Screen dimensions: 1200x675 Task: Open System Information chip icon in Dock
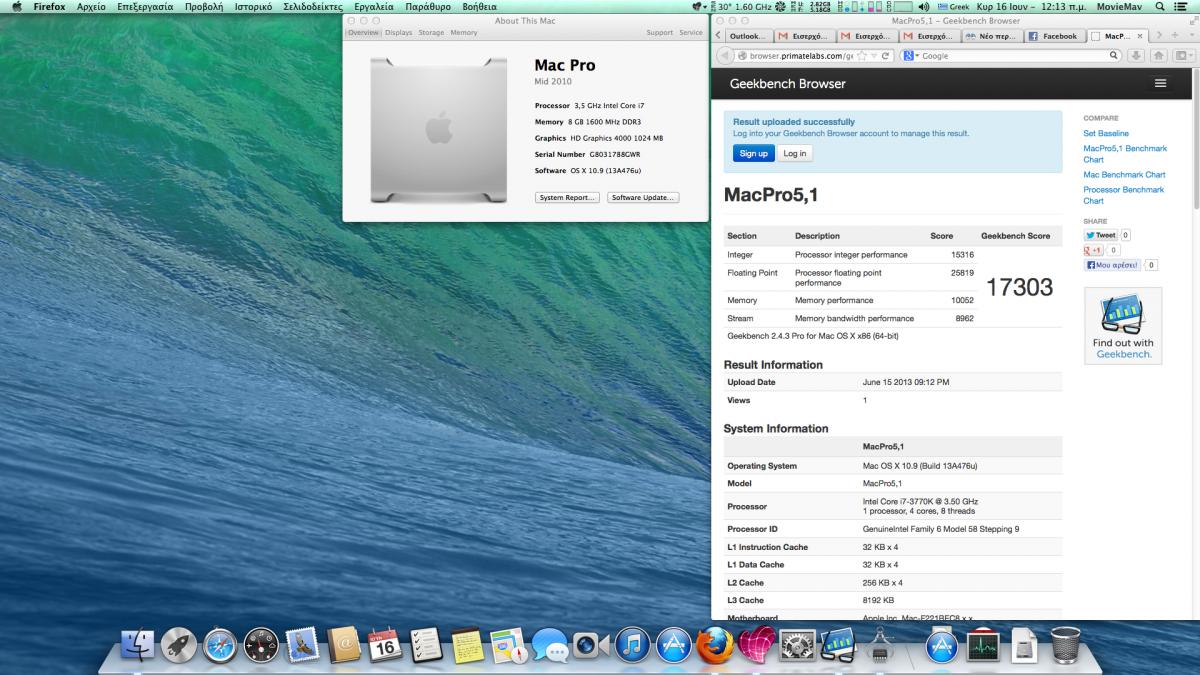pyautogui.click(x=880, y=645)
